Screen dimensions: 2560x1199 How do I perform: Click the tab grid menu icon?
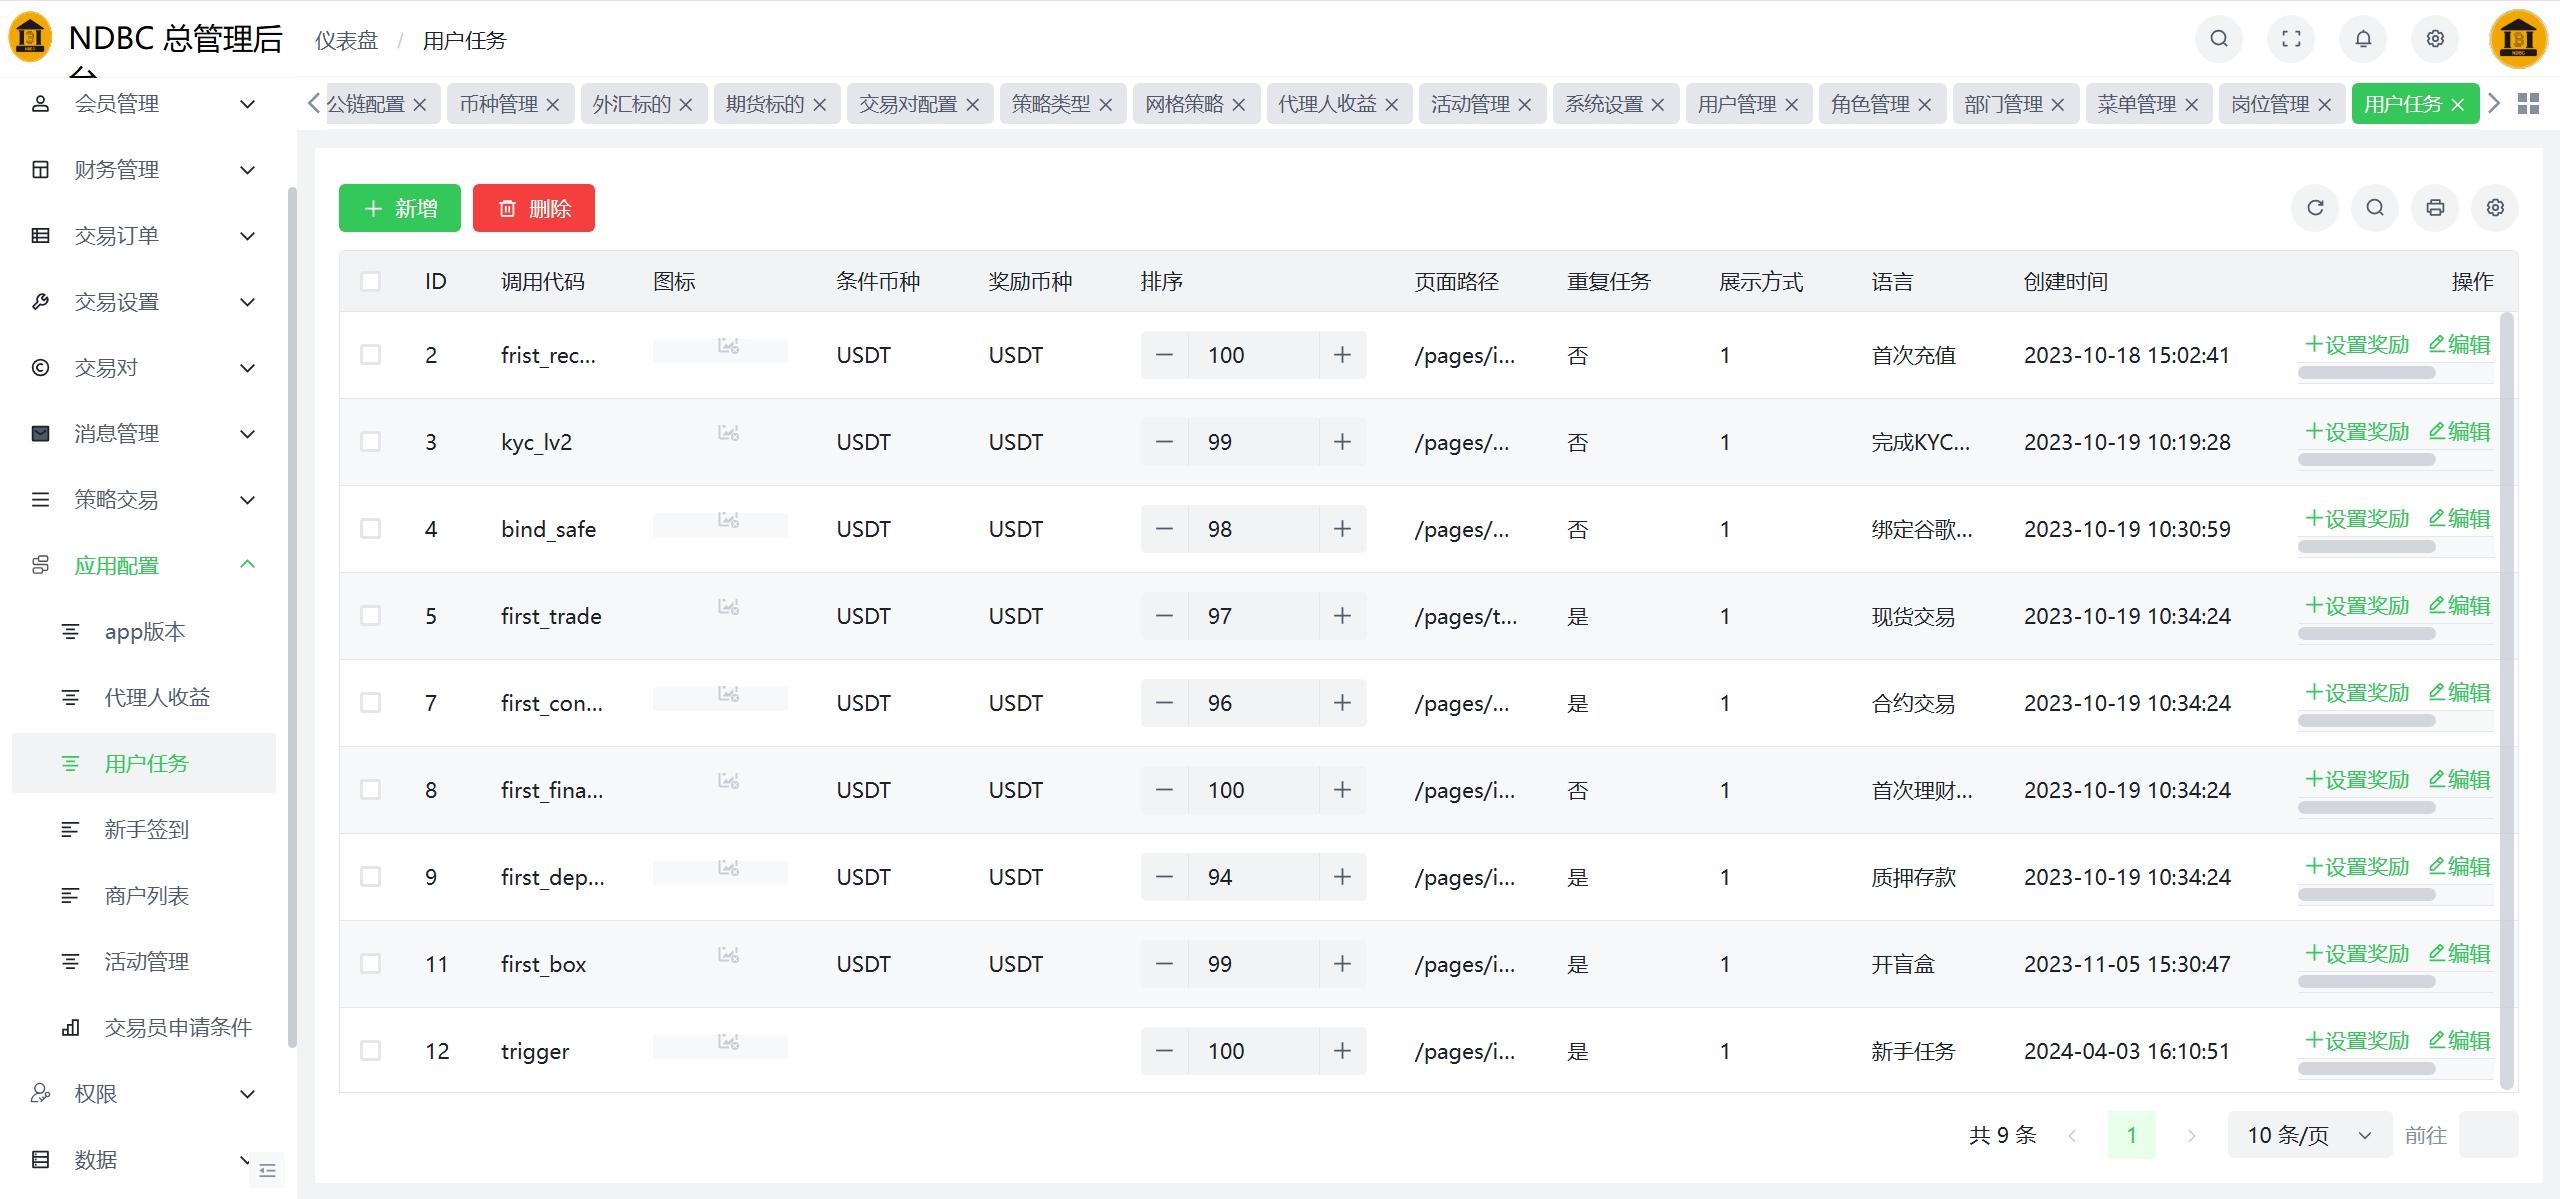coord(2528,104)
